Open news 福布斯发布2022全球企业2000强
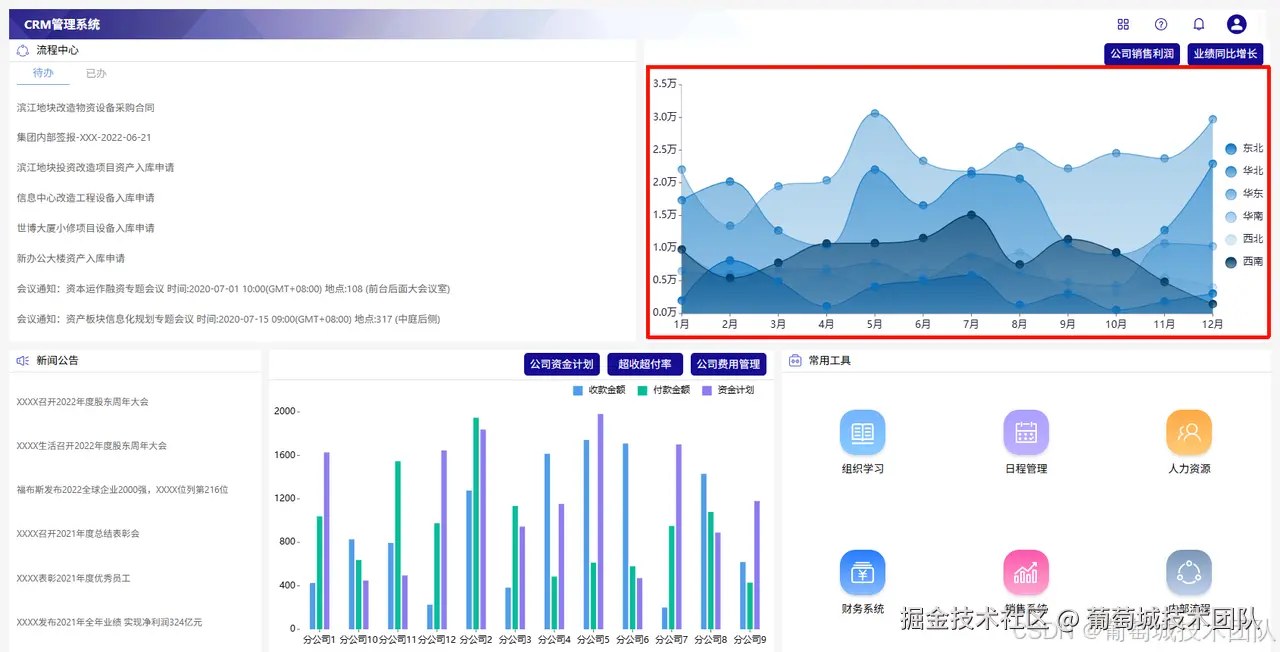The height and width of the screenshot is (652, 1280). pyautogui.click(x=123, y=489)
